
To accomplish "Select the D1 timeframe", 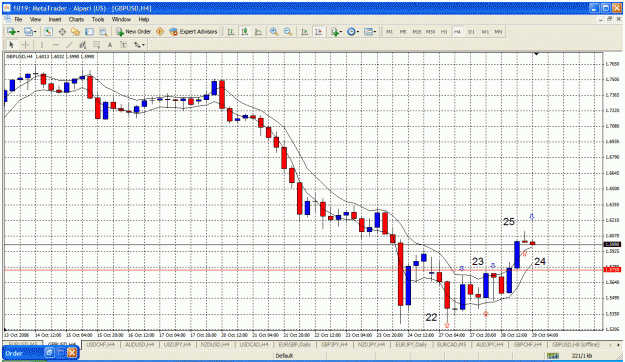I will click(x=471, y=31).
